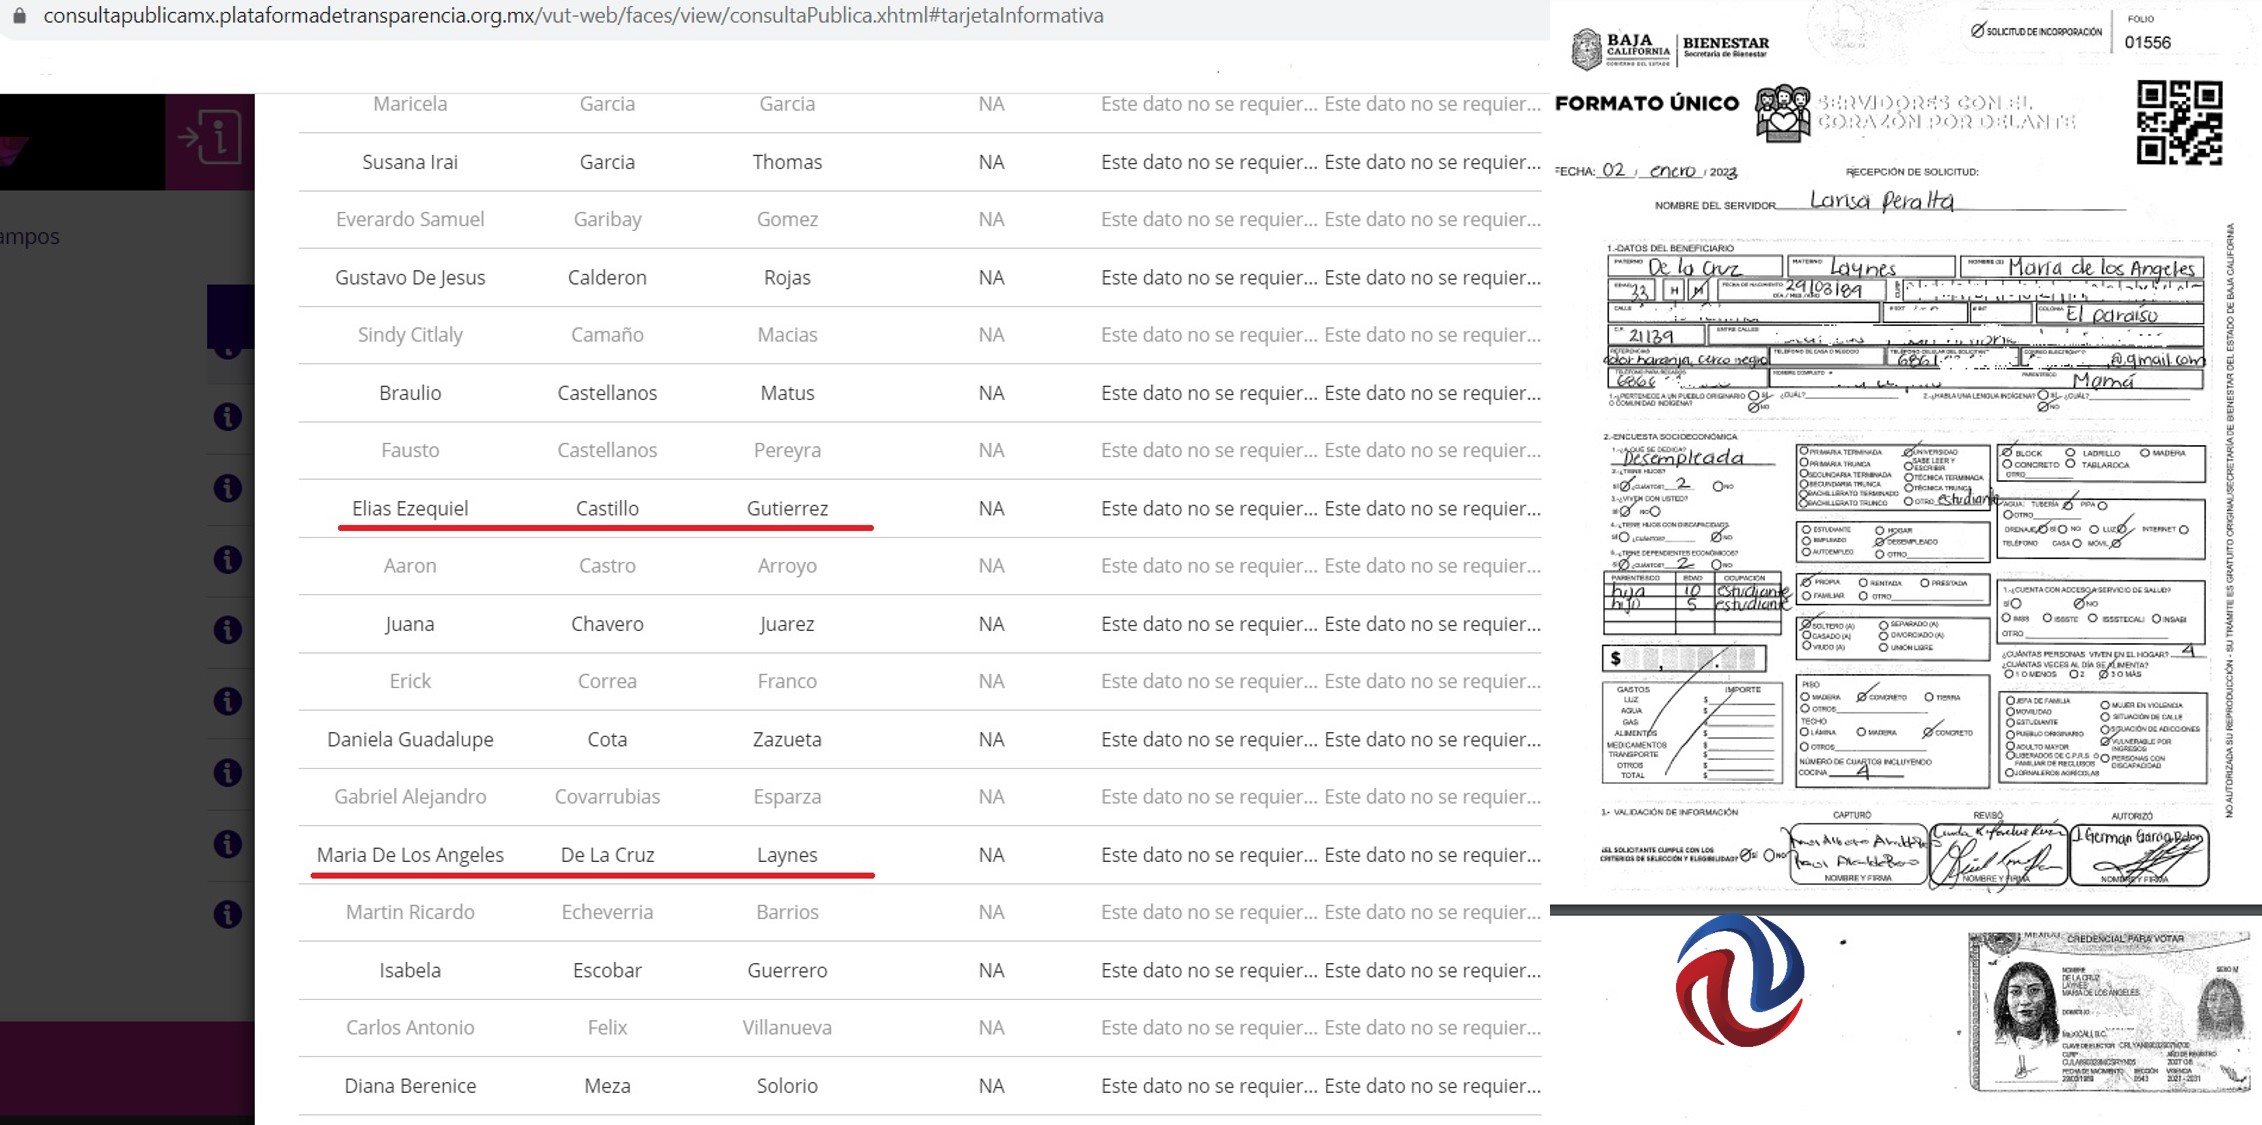Click the voter credential ID card image
Image resolution: width=2262 pixels, height=1125 pixels.
[x=2108, y=1011]
